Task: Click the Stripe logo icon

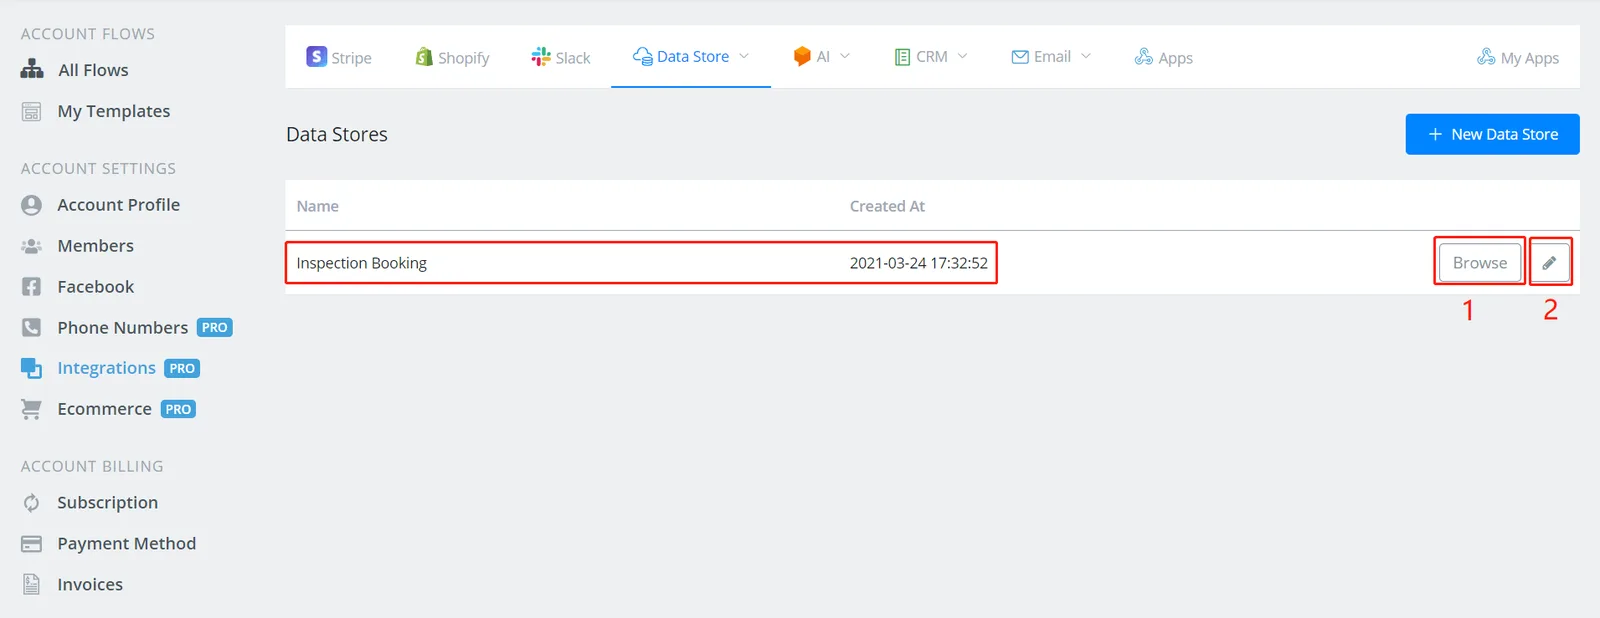Action: click(x=316, y=57)
